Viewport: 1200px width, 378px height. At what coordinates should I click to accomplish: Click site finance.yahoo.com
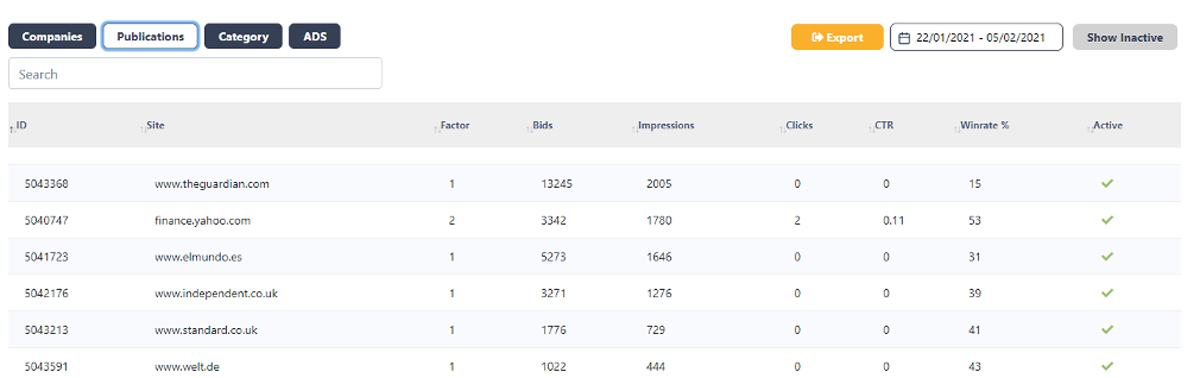click(x=202, y=220)
